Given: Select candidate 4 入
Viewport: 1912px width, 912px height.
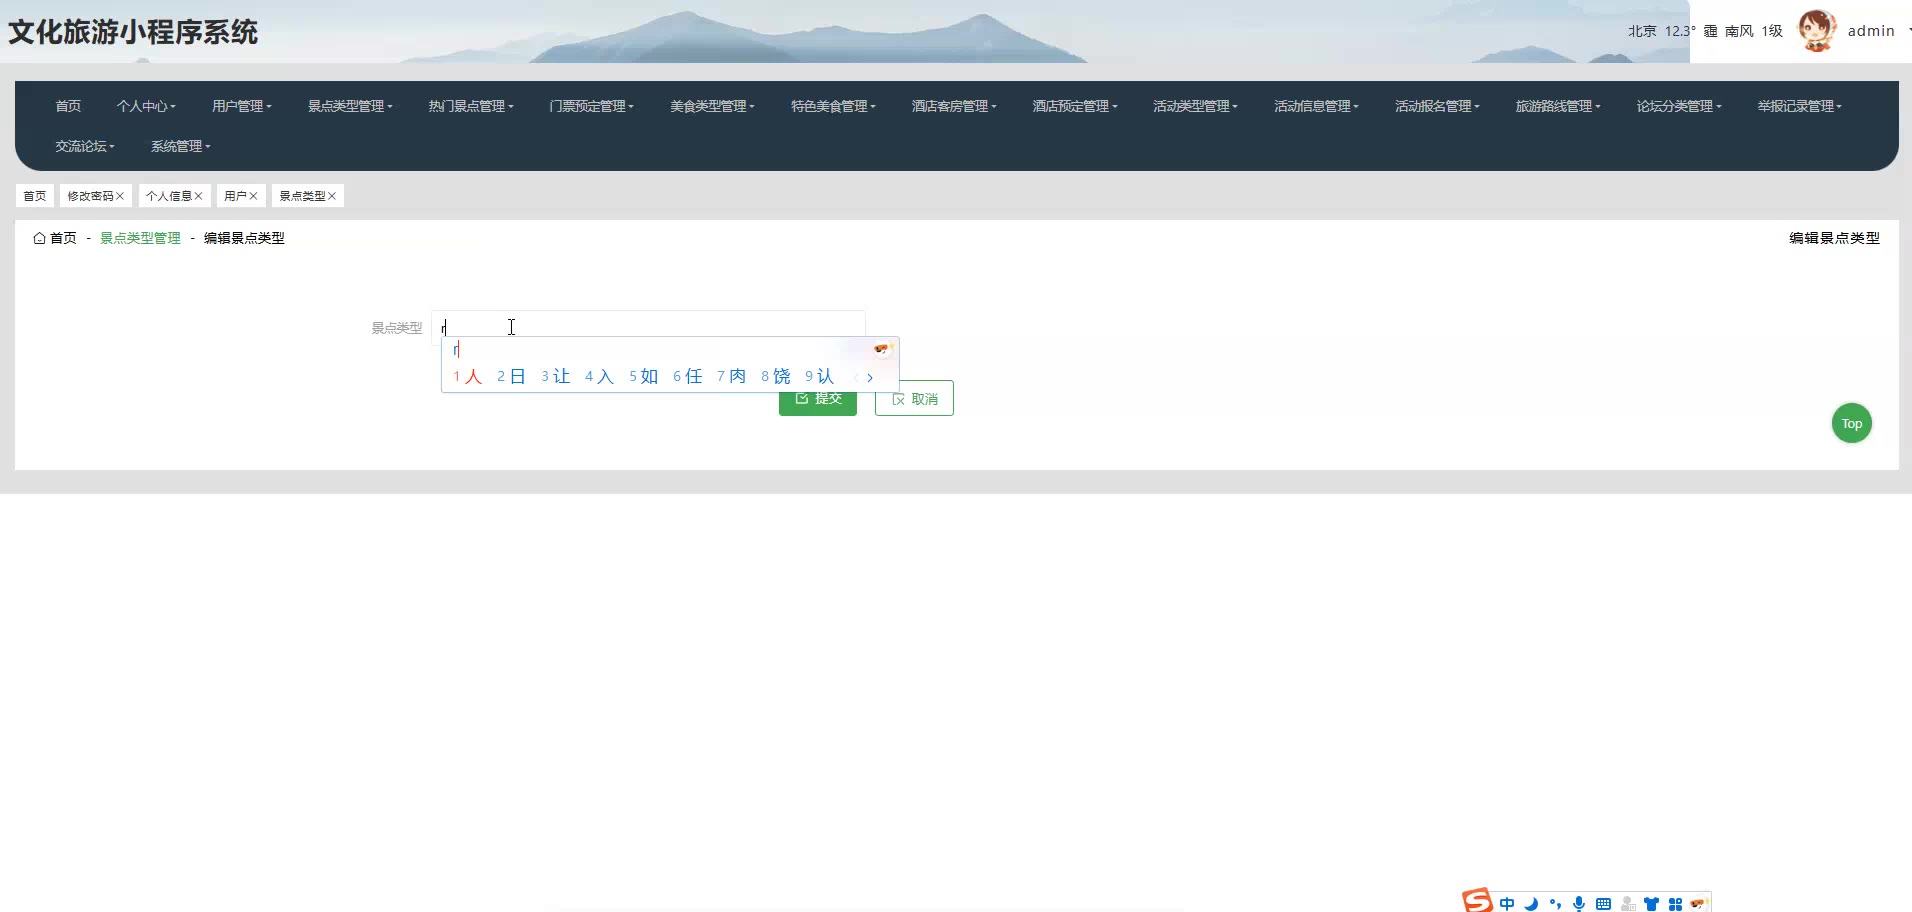Looking at the screenshot, I should [599, 377].
